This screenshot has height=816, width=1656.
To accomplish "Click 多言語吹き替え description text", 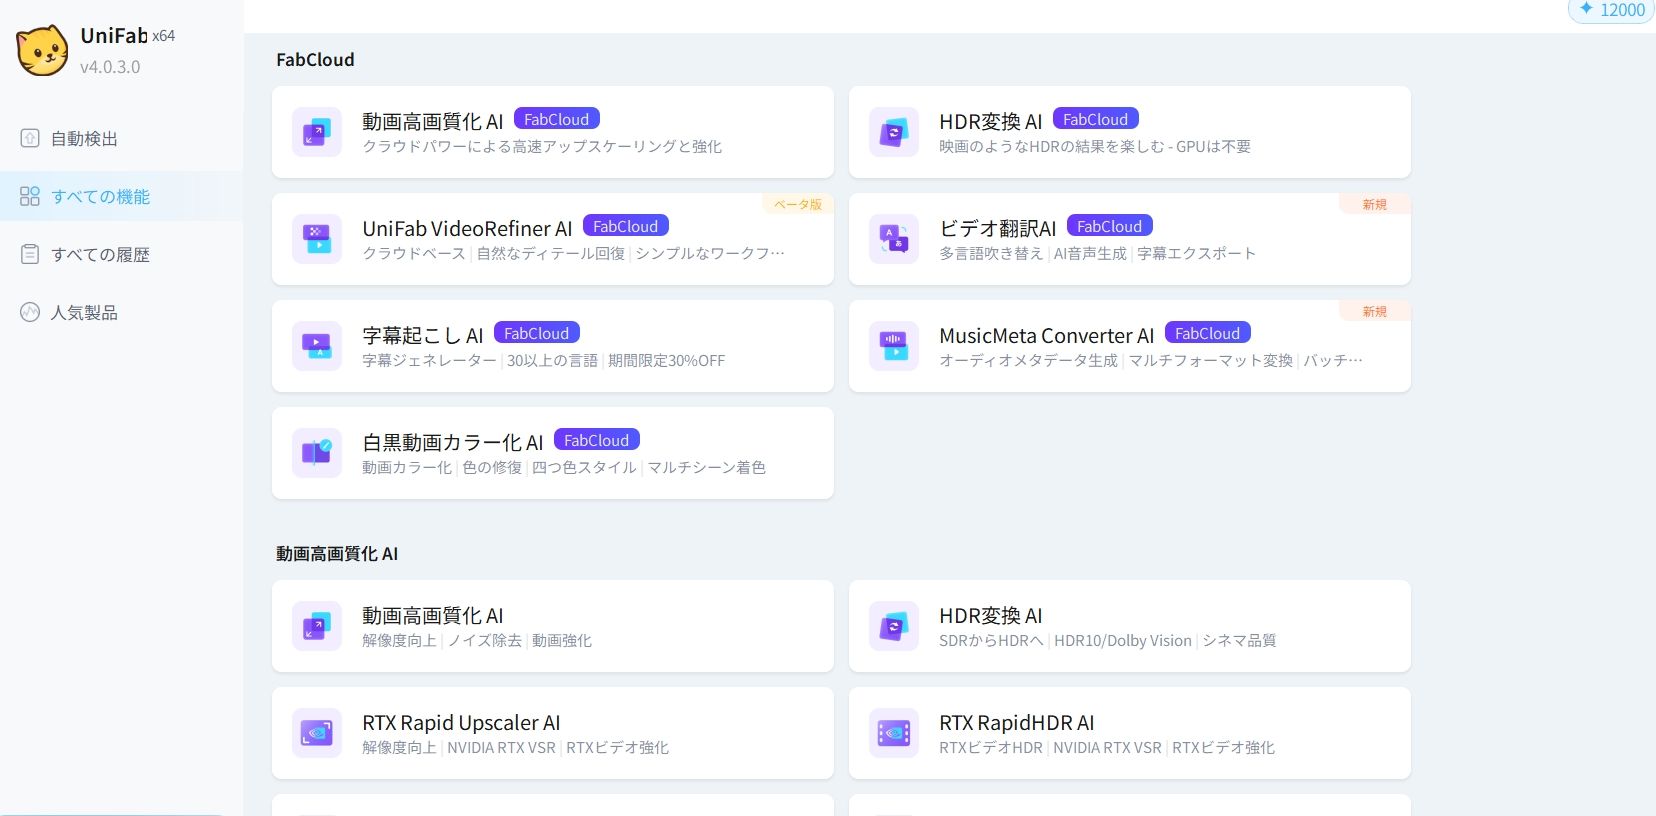I will click(991, 254).
